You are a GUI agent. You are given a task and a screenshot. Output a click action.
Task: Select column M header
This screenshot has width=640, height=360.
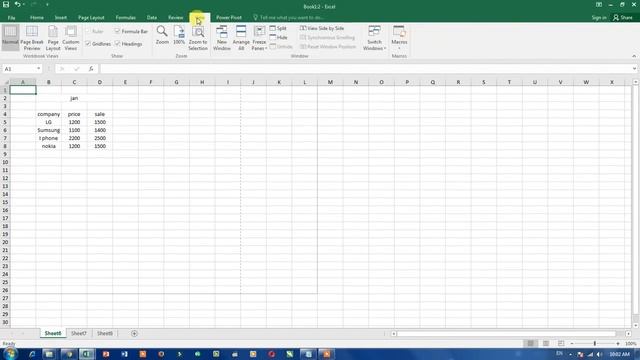(330, 82)
